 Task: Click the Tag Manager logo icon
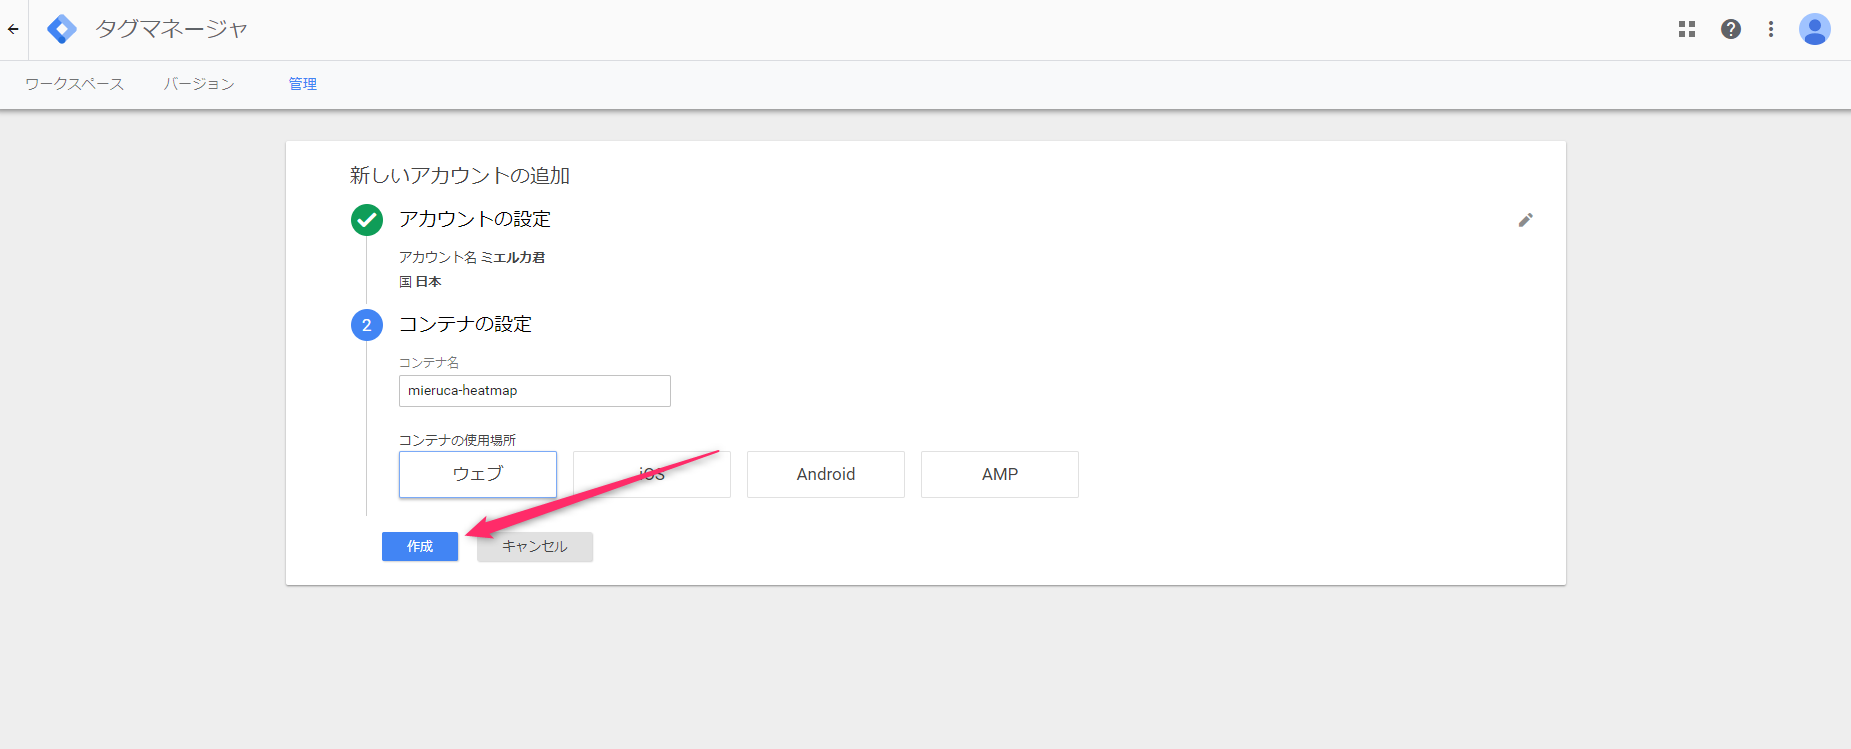62,29
